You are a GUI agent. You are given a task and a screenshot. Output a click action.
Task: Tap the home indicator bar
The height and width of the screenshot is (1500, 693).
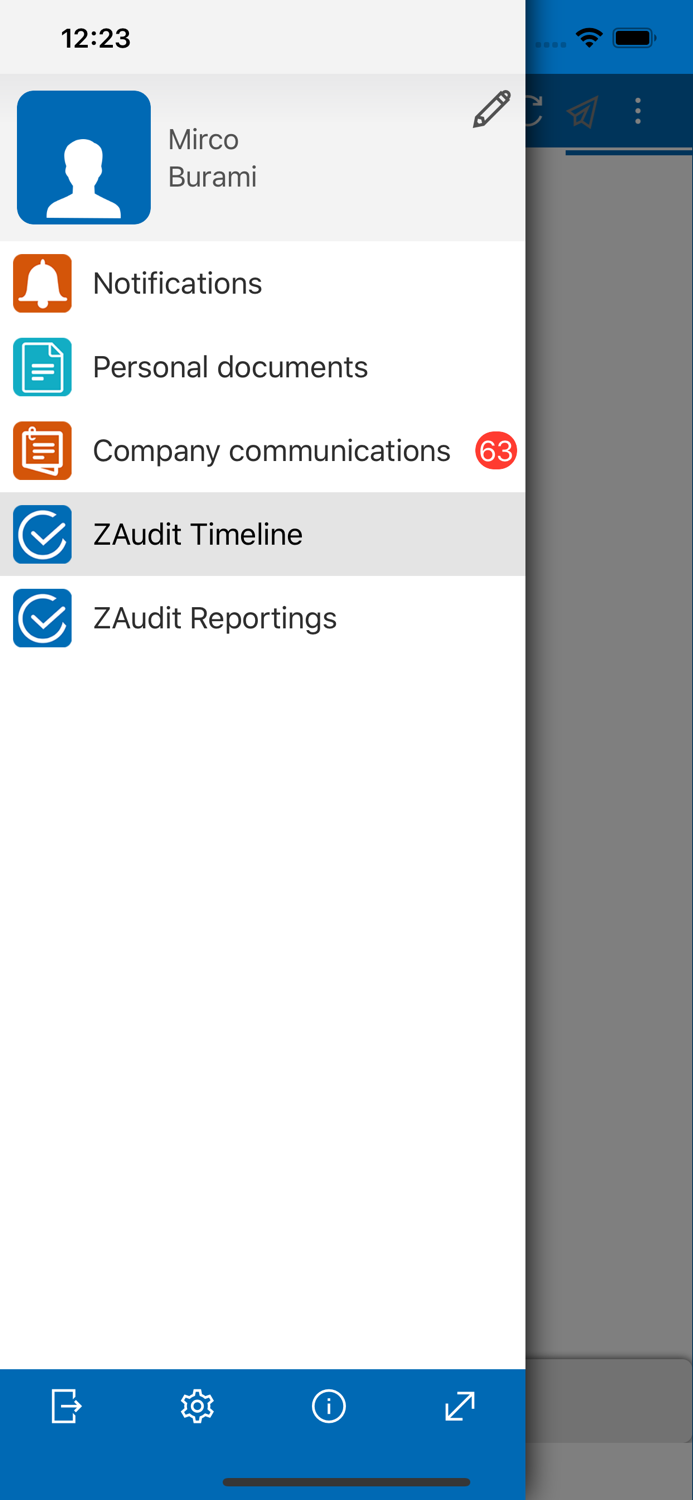click(x=346, y=1482)
